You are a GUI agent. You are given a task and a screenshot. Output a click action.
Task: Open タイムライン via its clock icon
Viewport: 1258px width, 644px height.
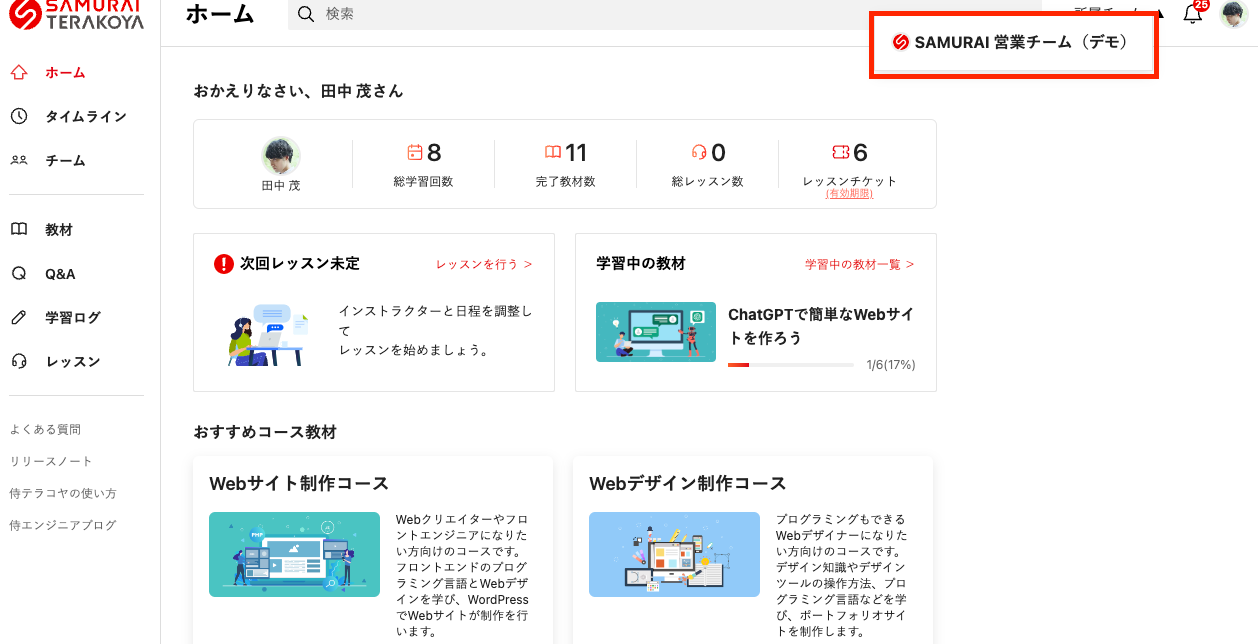(x=19, y=117)
